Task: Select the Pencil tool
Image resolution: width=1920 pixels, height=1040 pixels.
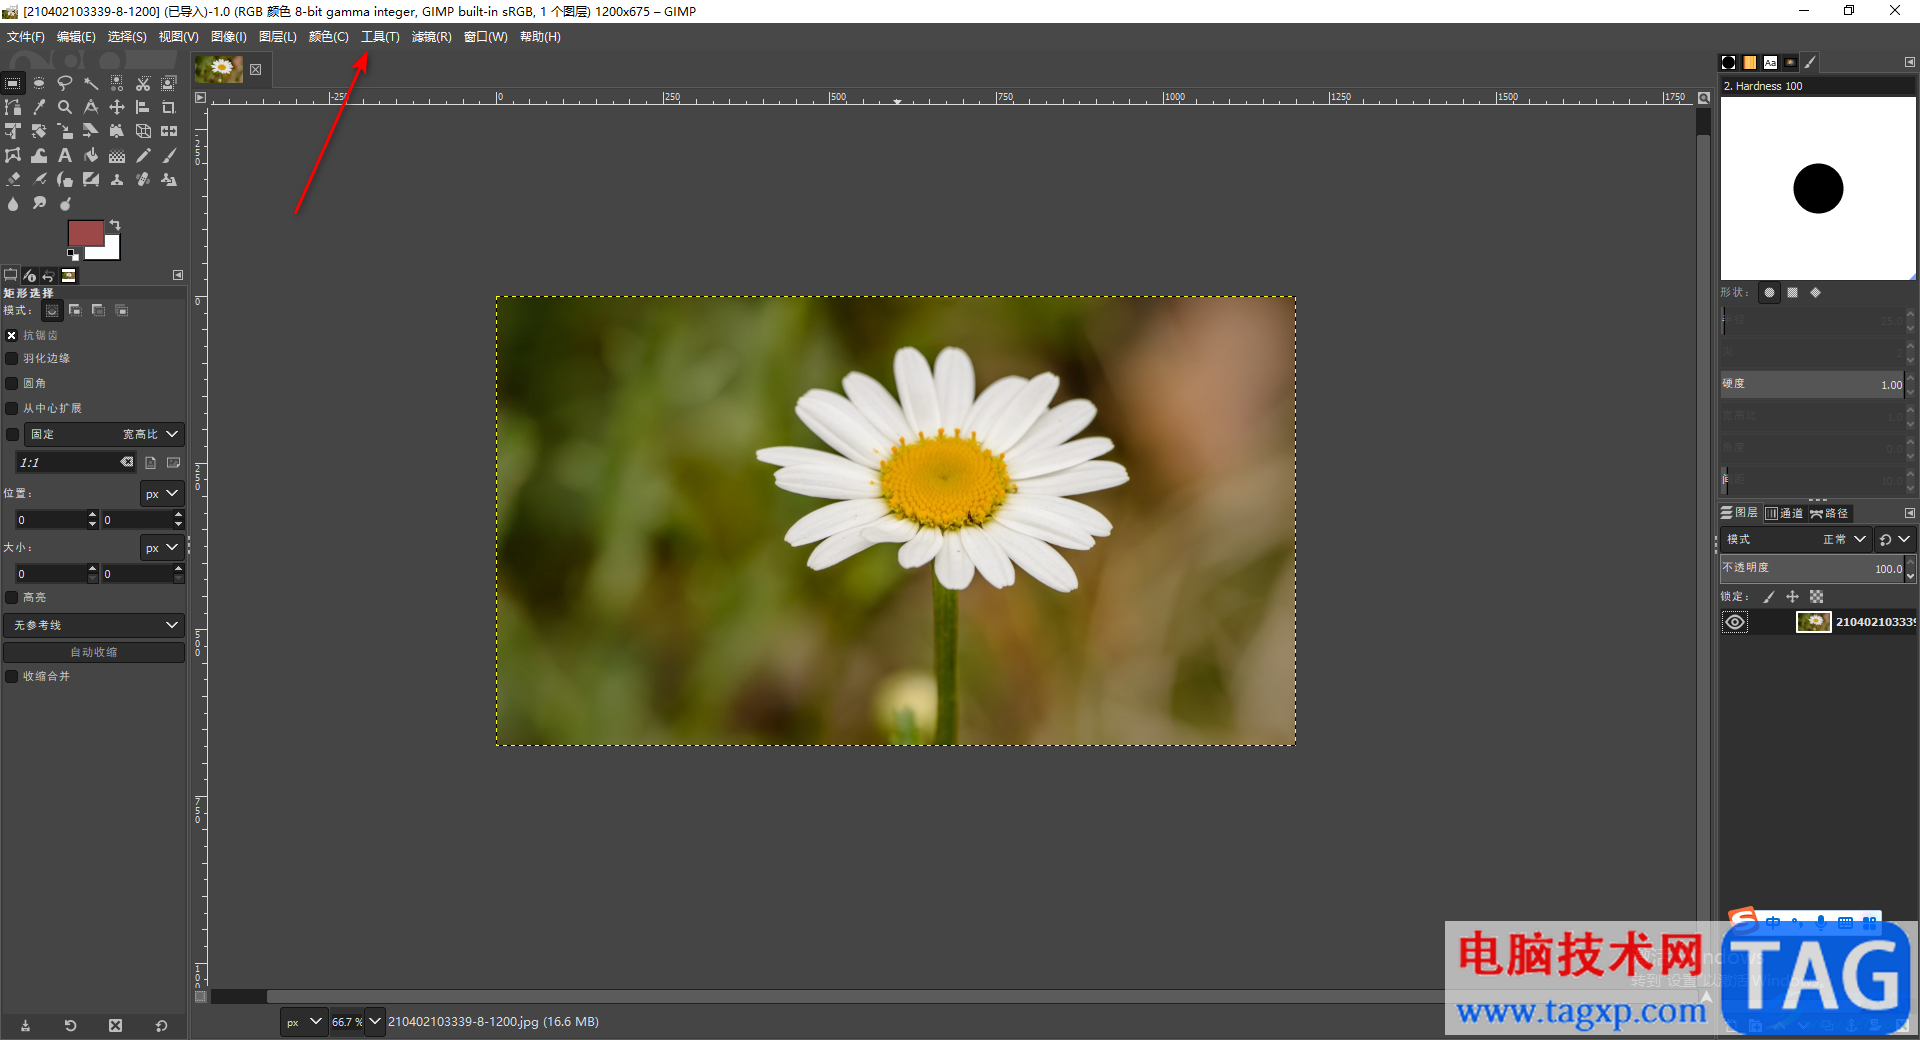Action: tap(143, 155)
